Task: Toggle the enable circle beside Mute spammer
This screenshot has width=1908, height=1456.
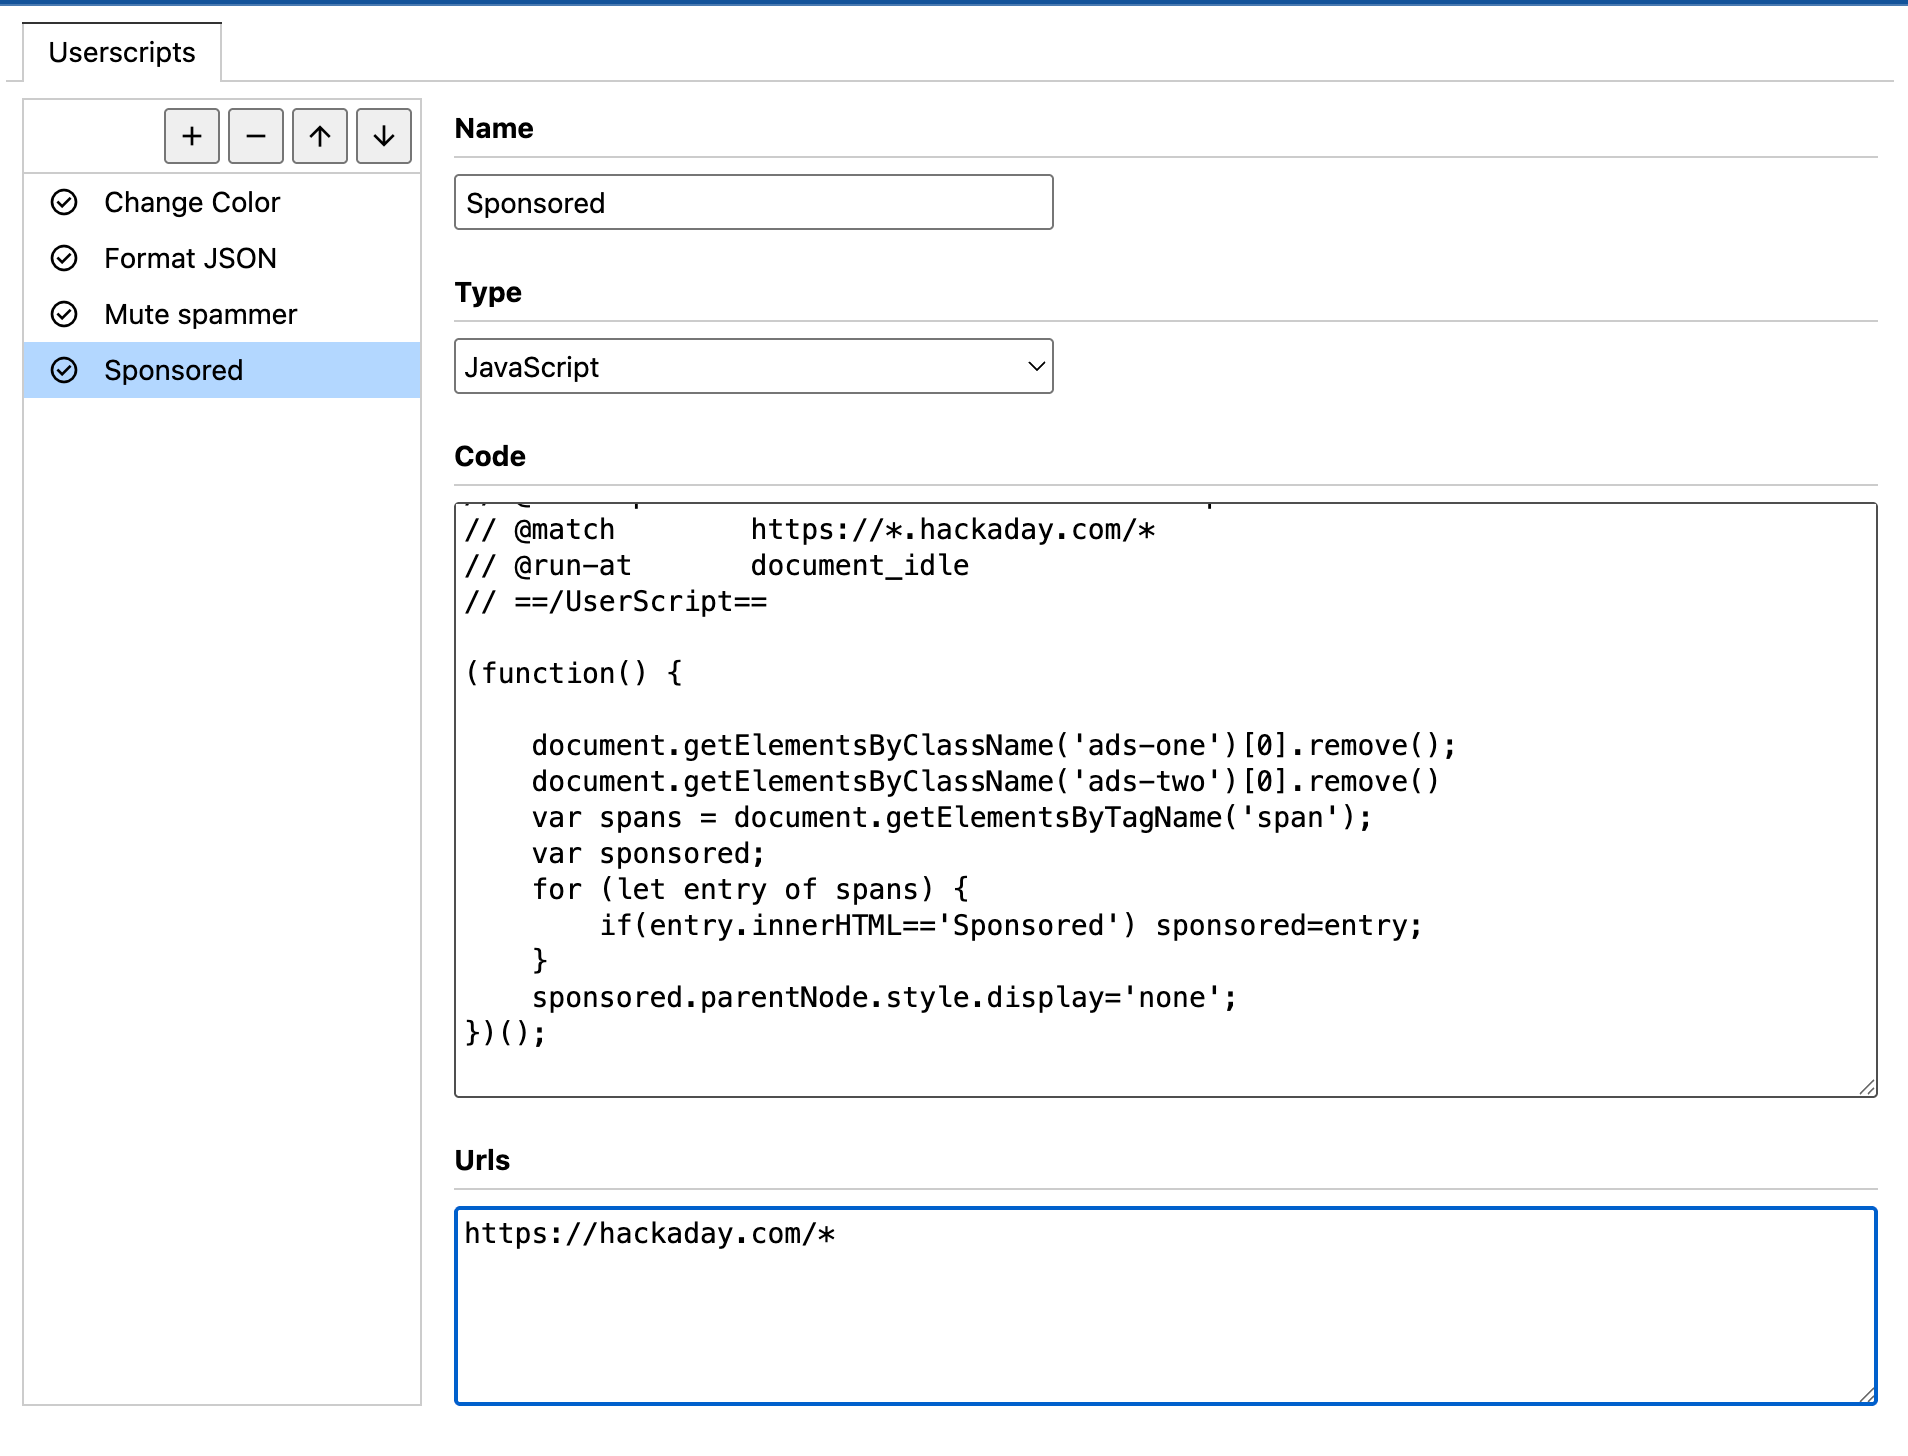Action: [x=64, y=314]
